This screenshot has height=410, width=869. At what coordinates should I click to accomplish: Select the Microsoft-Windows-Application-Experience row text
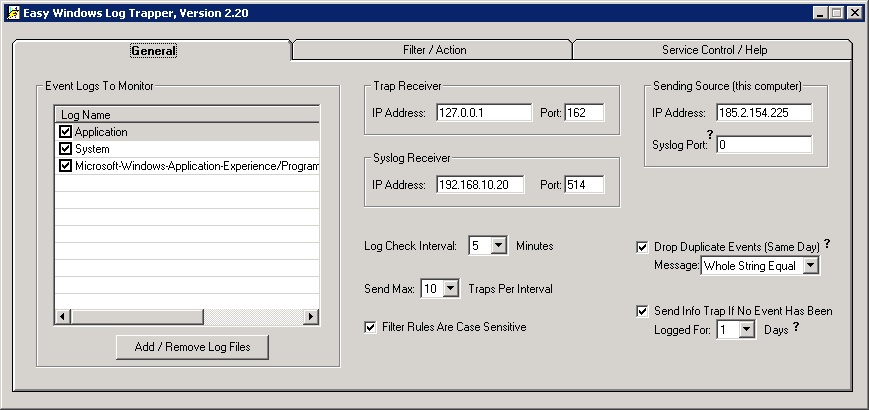197,166
